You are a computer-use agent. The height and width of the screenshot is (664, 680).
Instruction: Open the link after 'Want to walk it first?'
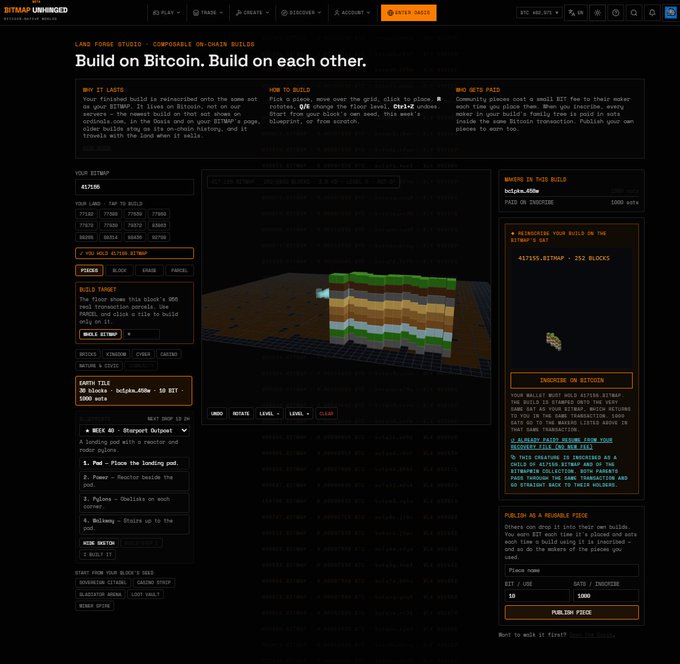pos(591,635)
